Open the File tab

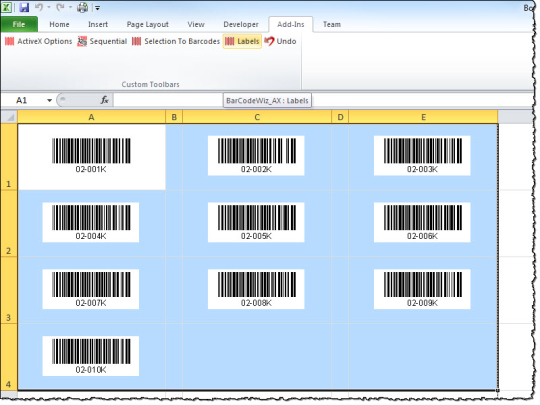point(19,24)
